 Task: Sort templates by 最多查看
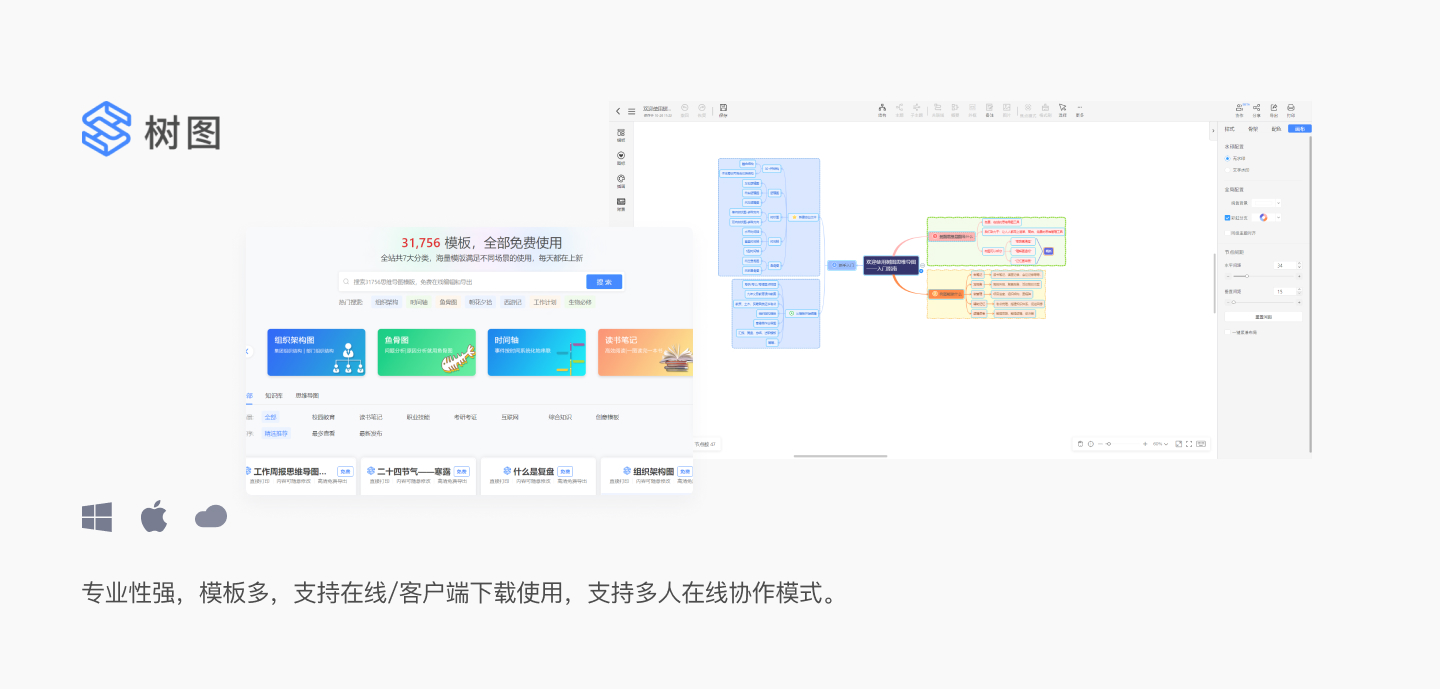(323, 433)
